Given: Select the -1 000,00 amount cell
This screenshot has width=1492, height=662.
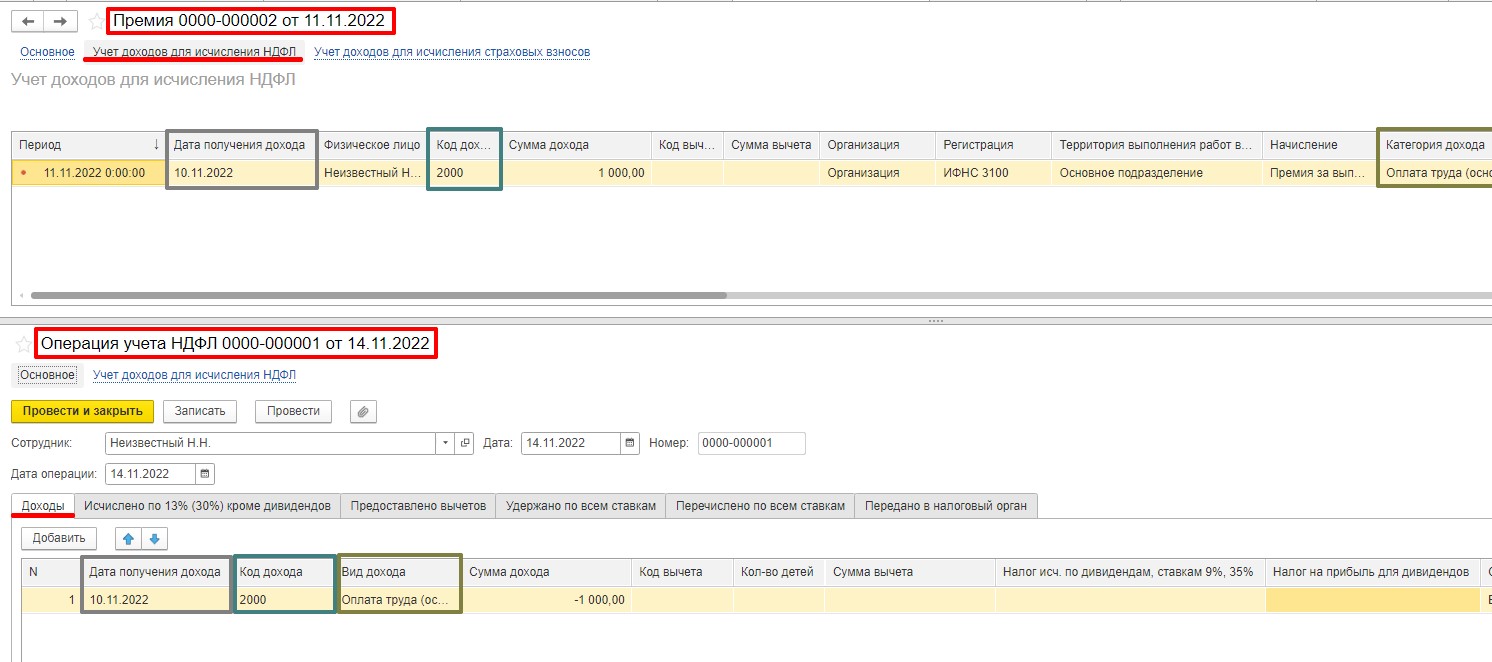Looking at the screenshot, I should [547, 600].
